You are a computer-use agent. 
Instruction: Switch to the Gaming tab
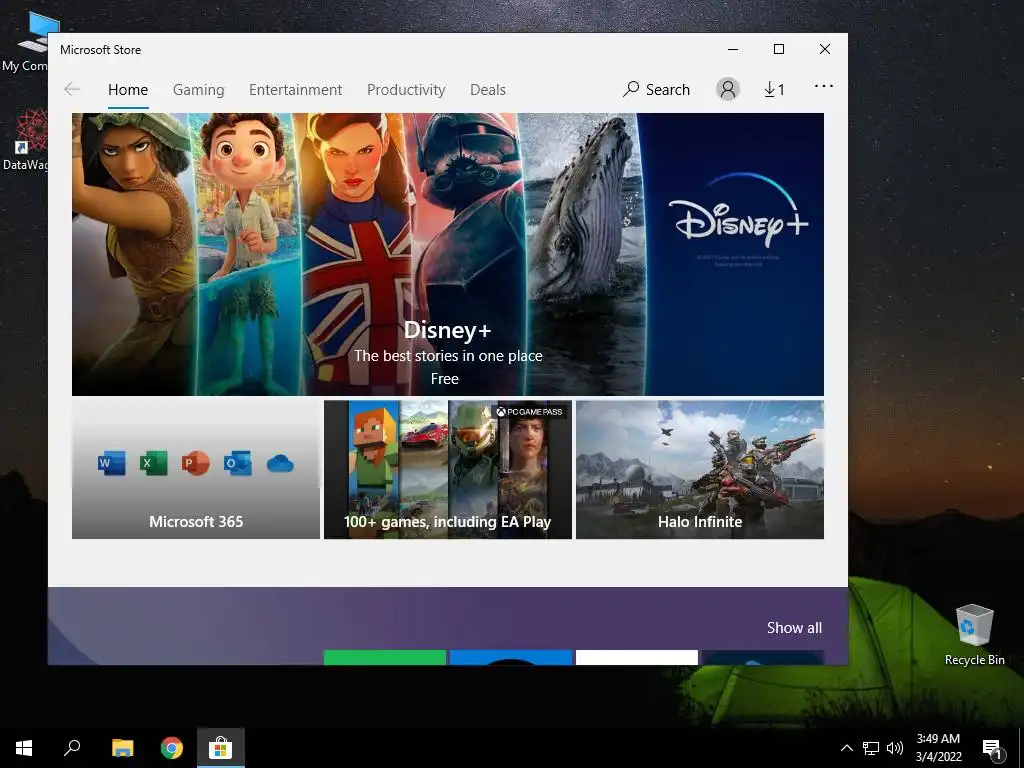pyautogui.click(x=199, y=89)
